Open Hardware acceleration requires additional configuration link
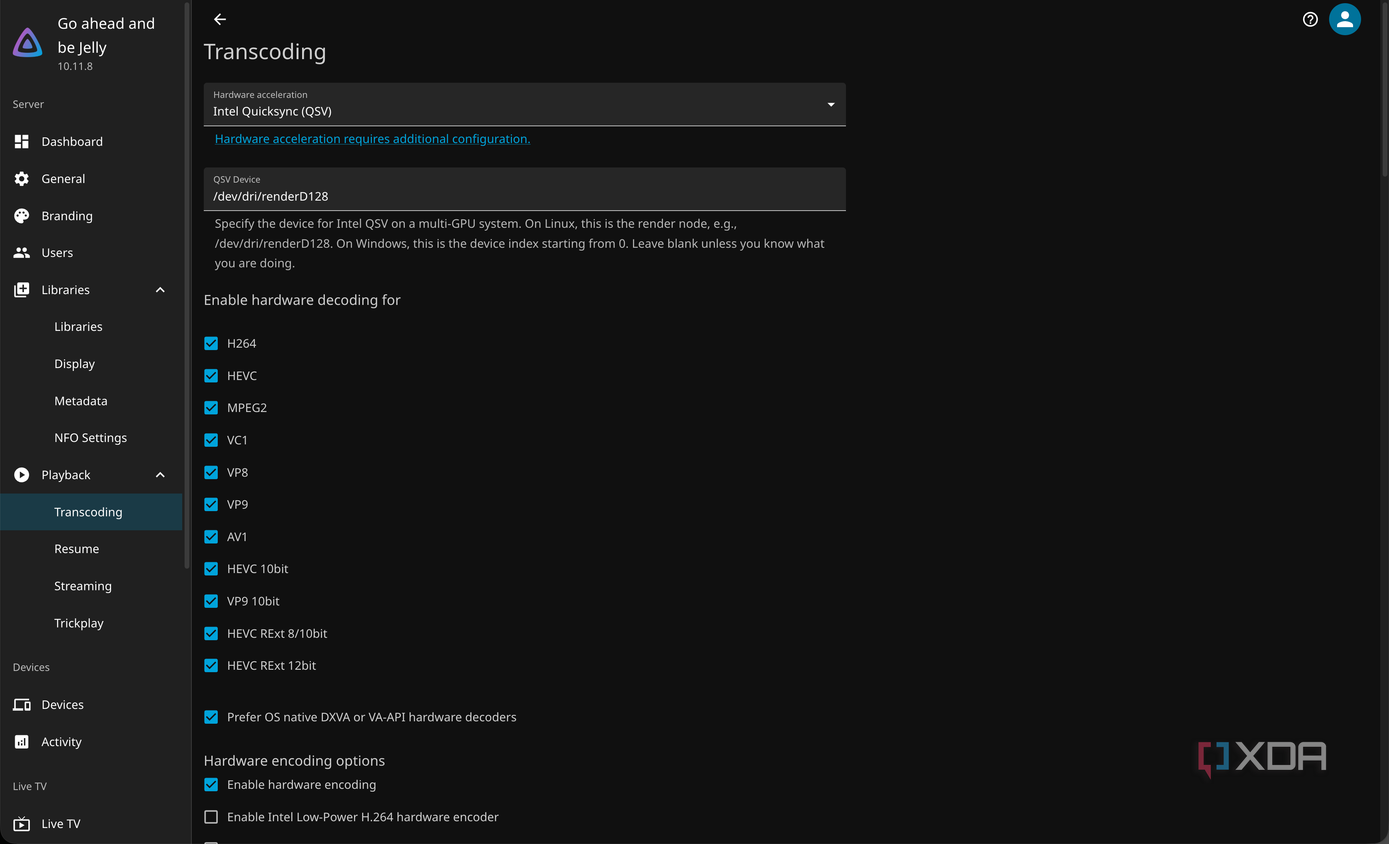 click(372, 139)
